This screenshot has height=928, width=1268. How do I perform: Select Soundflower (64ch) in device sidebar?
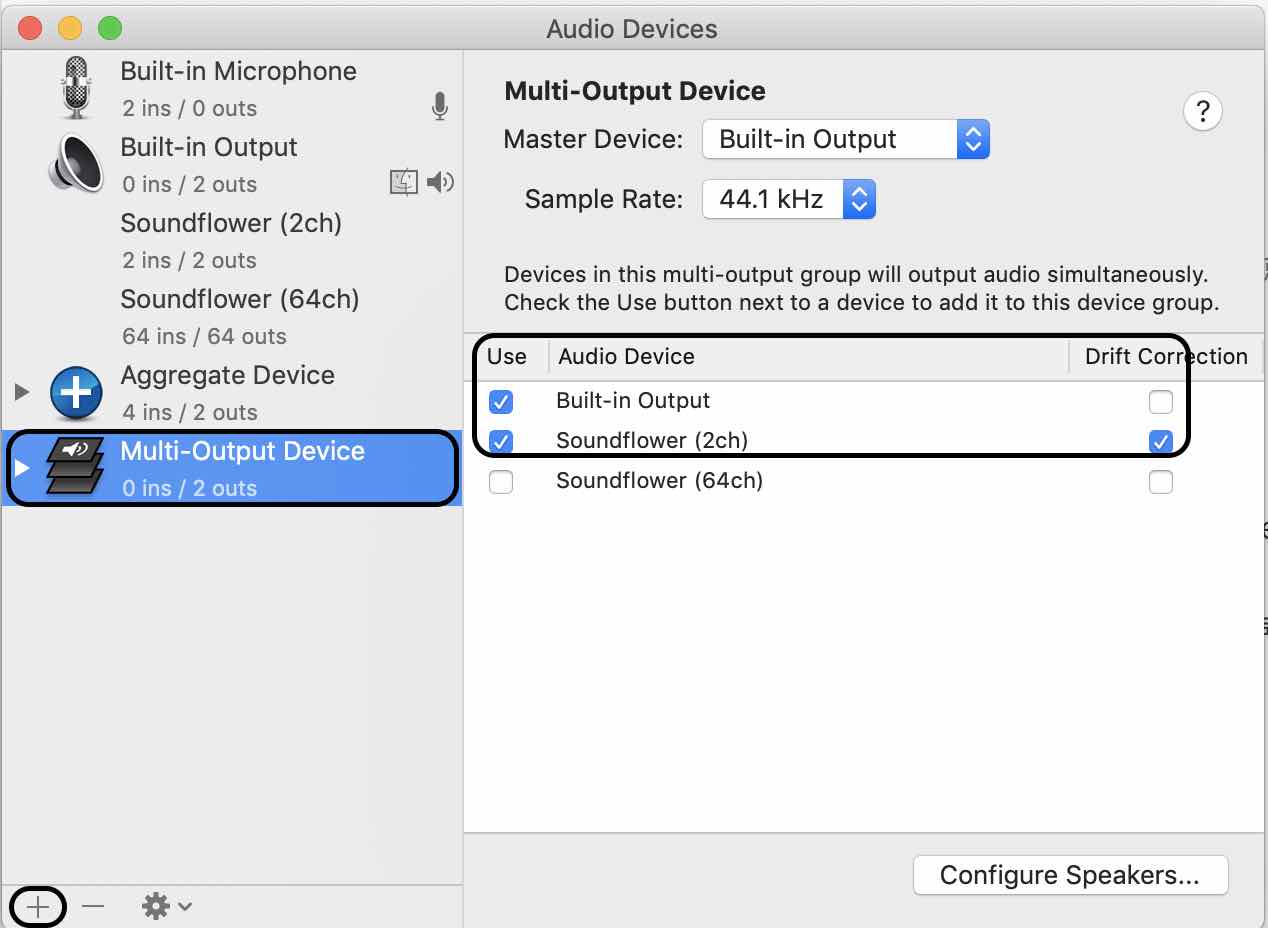pyautogui.click(x=232, y=317)
